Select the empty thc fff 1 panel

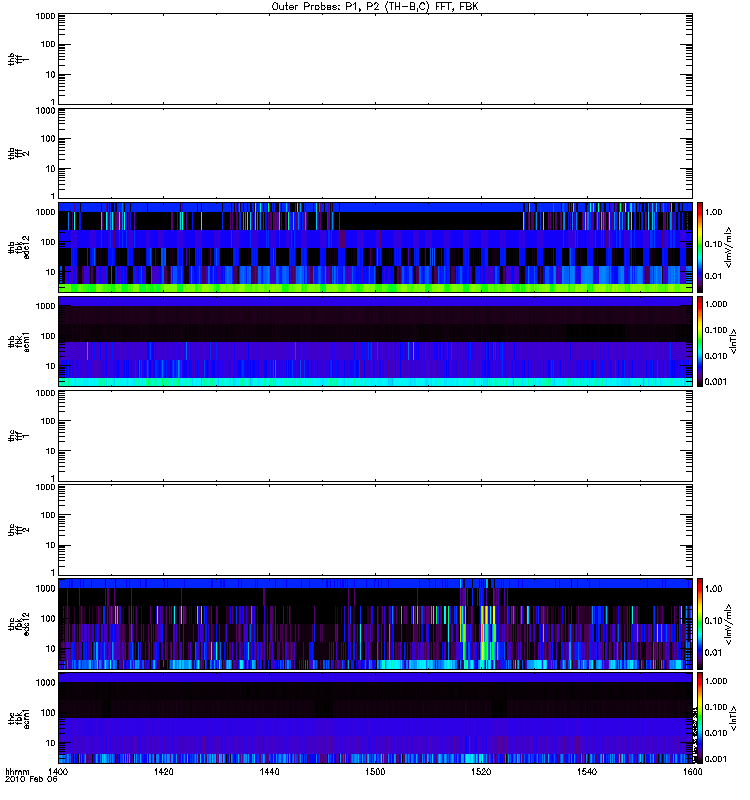tap(376, 436)
